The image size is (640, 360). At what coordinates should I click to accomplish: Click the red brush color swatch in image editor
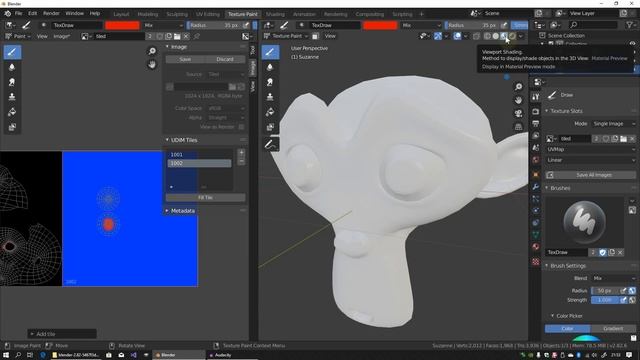pyautogui.click(x=122, y=25)
